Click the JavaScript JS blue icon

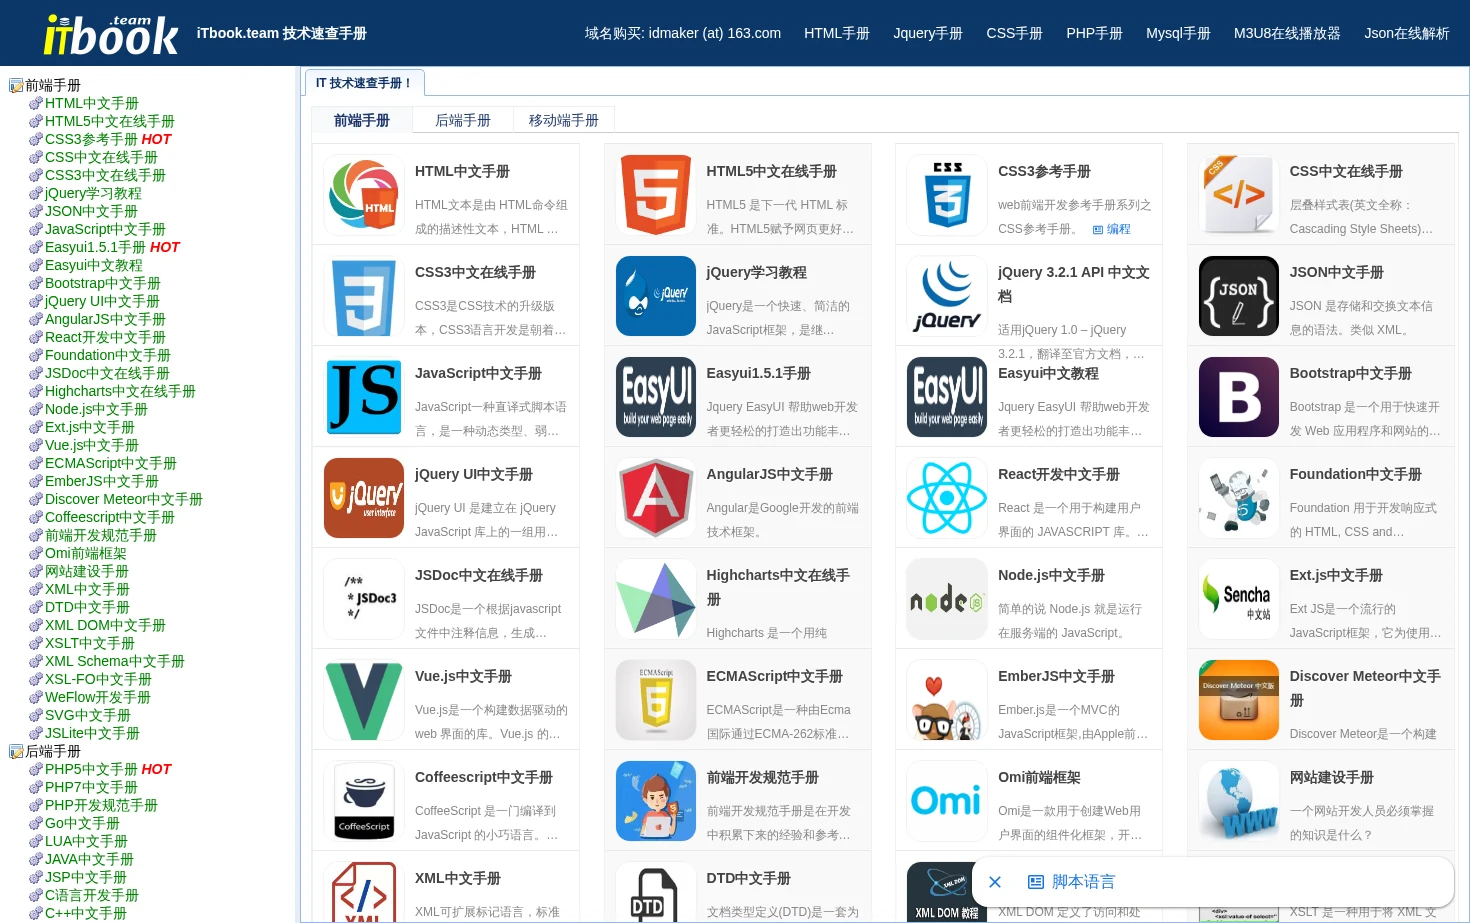coord(364,397)
